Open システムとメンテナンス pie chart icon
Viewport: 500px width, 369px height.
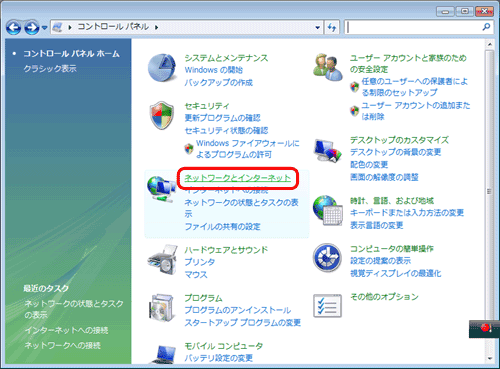point(162,68)
